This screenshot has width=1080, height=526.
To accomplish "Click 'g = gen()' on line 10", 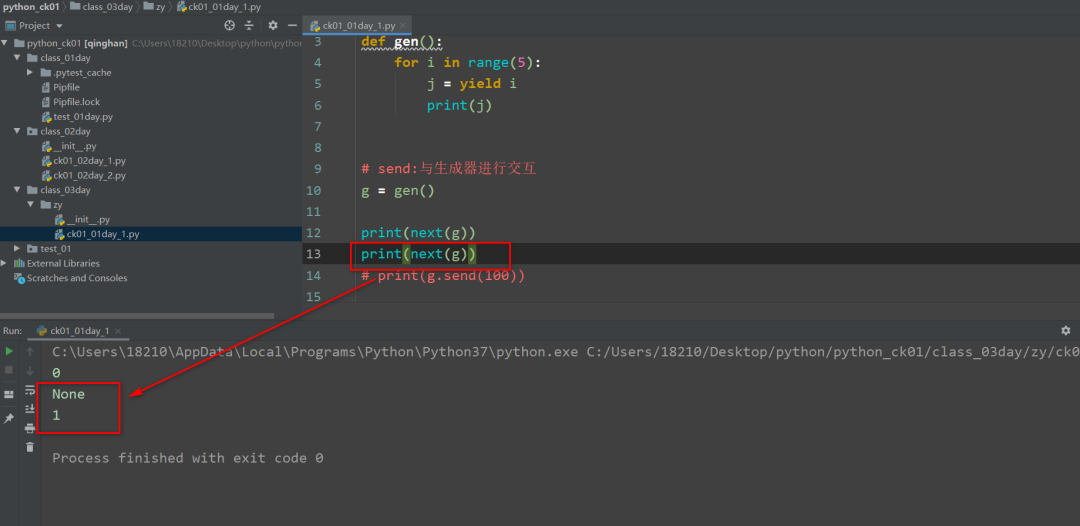I will tap(398, 190).
